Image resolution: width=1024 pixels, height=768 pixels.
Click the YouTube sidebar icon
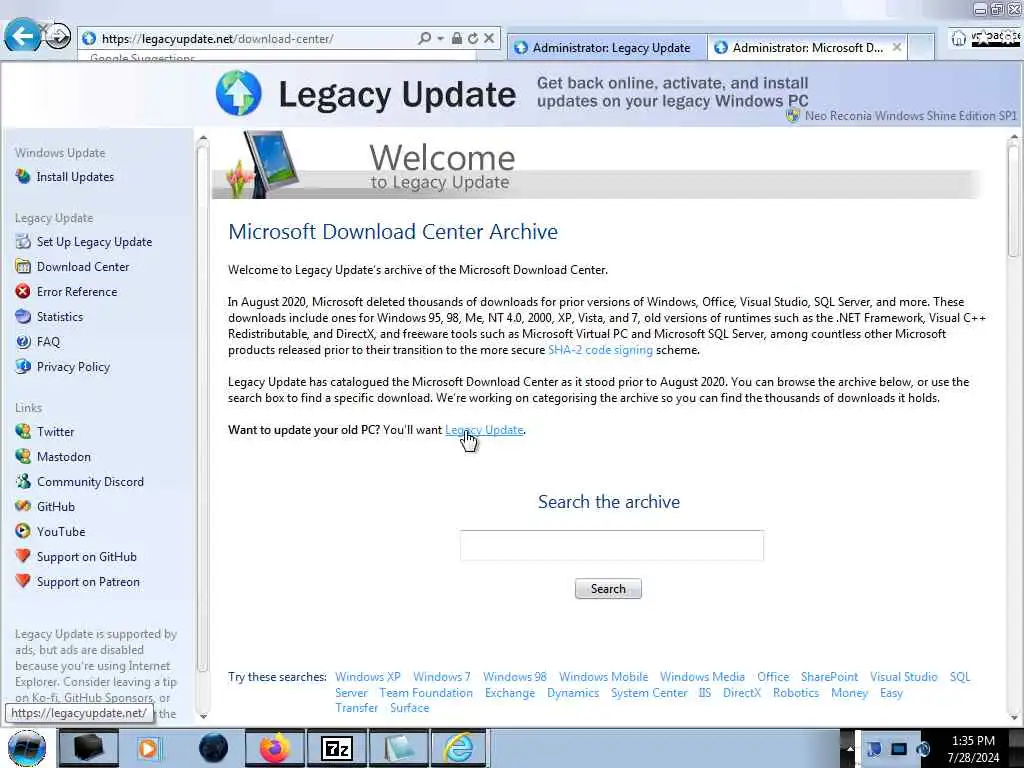(23, 531)
